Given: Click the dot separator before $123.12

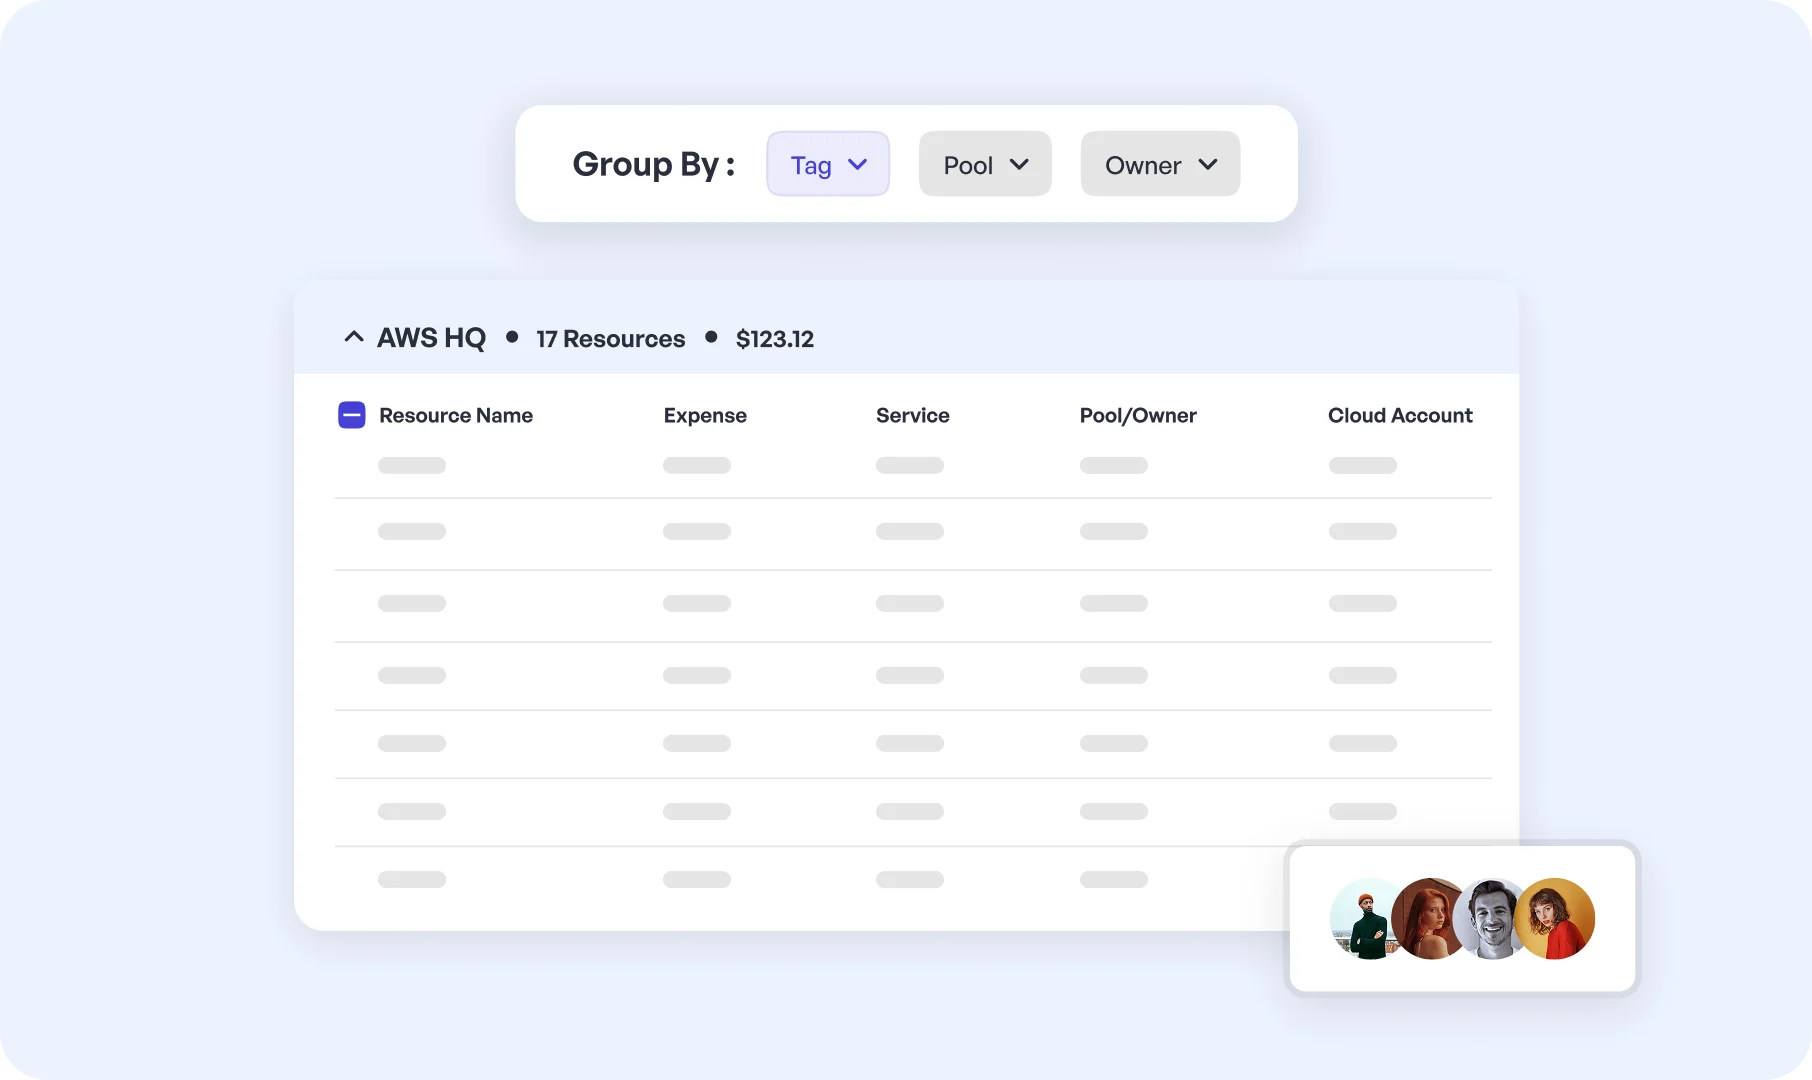Looking at the screenshot, I should pos(710,338).
